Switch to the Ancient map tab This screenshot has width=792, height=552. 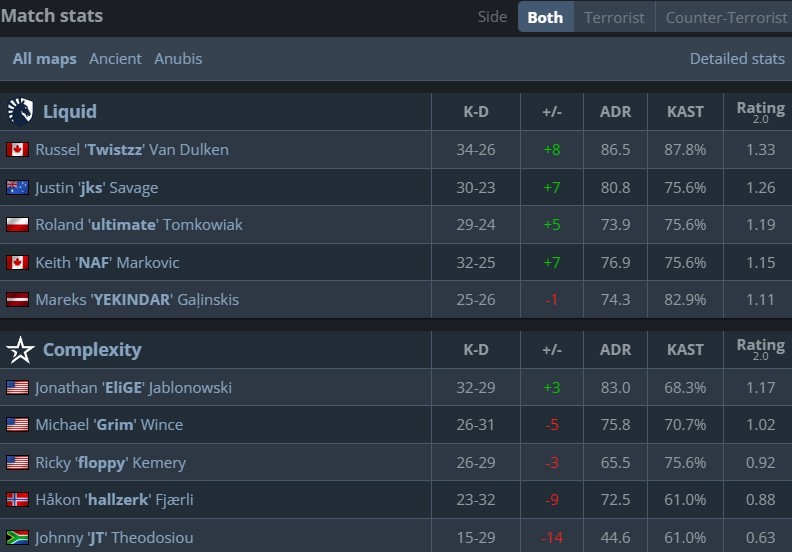pyautogui.click(x=115, y=59)
